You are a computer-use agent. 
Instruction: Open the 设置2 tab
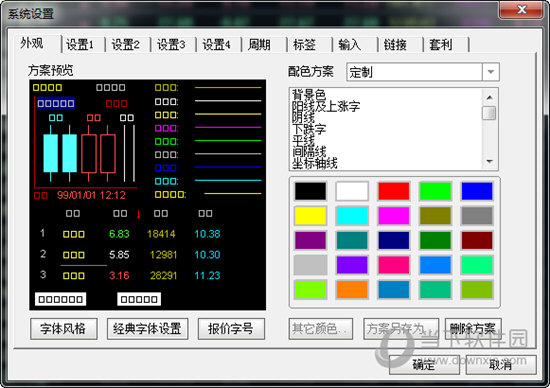tap(126, 45)
